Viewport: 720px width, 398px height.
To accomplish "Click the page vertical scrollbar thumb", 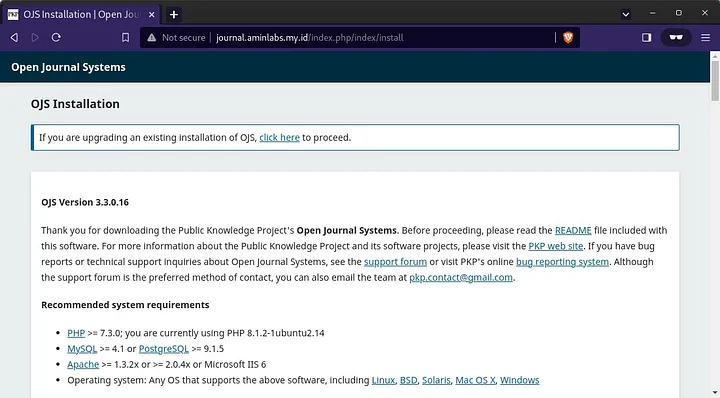I will (715, 80).
